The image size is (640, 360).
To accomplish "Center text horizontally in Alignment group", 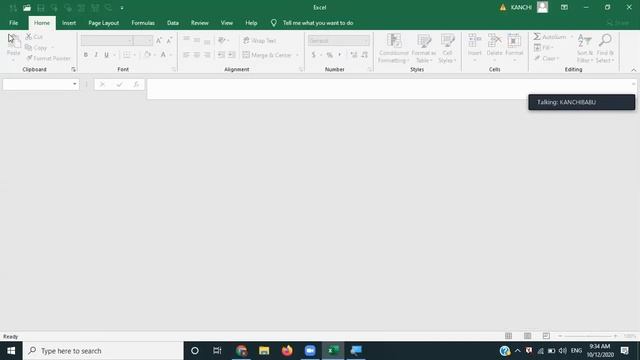I will click(x=197, y=55).
